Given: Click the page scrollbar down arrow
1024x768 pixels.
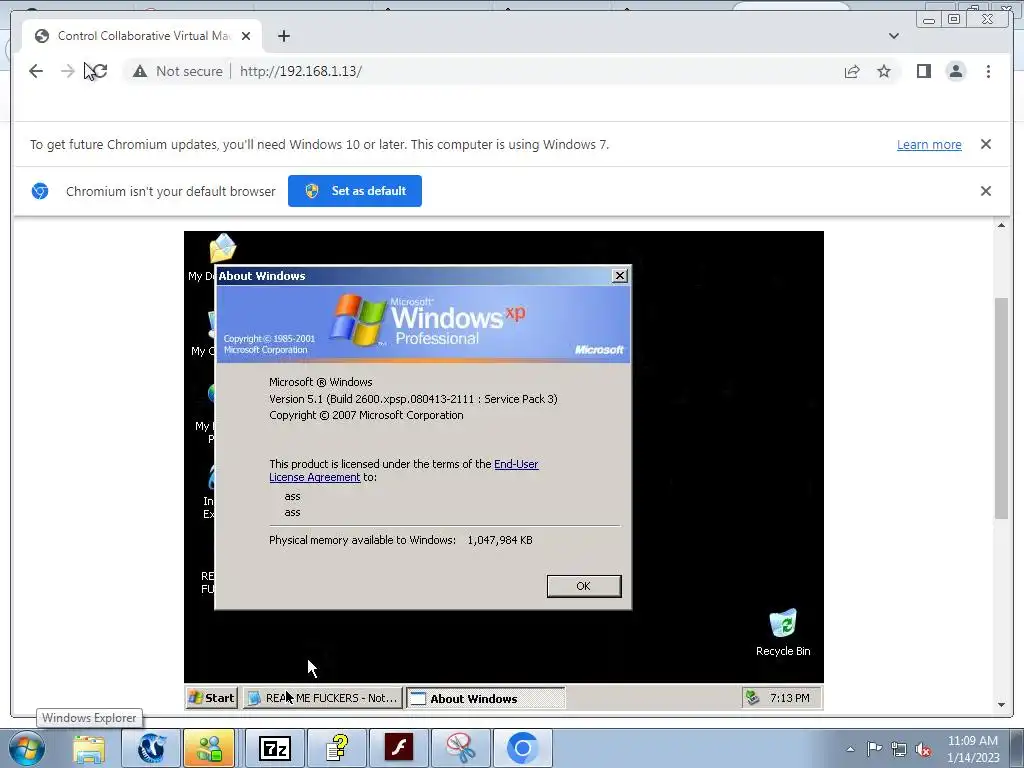Looking at the screenshot, I should (x=1001, y=705).
